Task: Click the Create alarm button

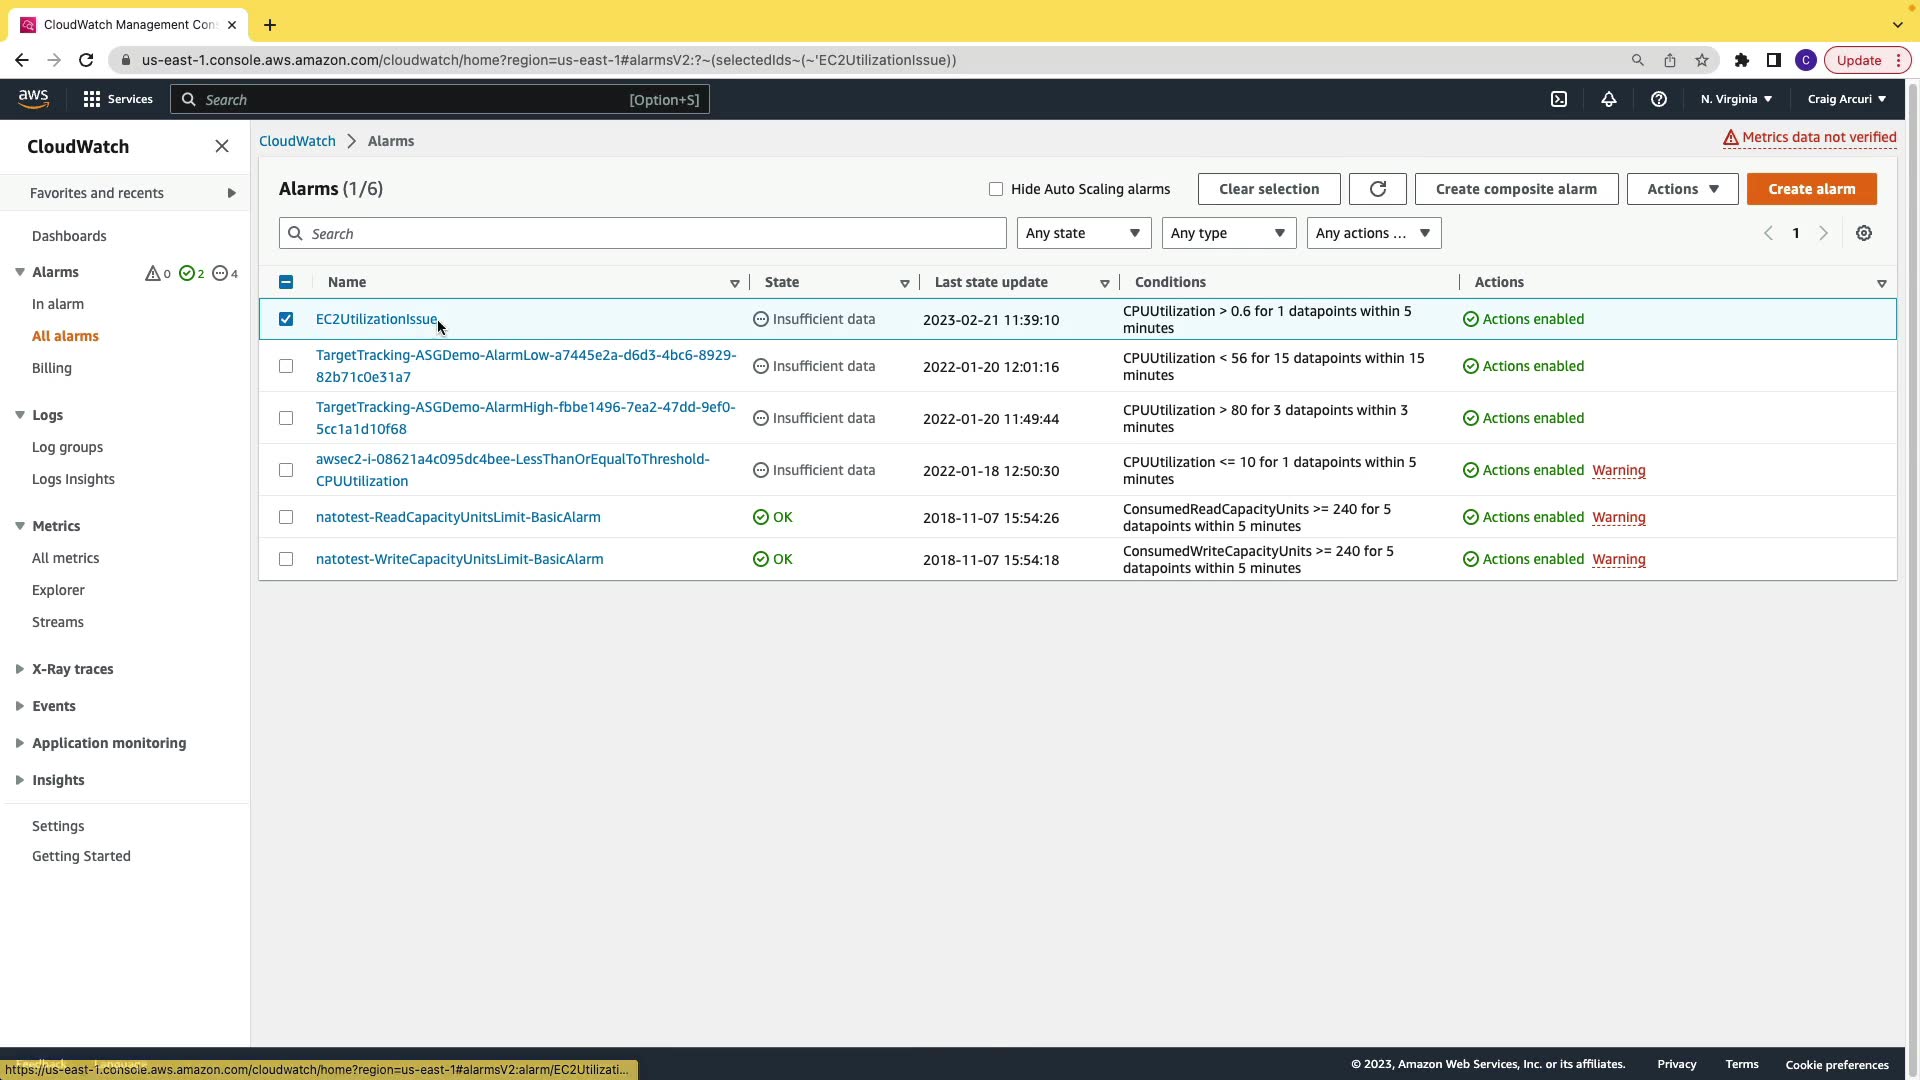Action: pyautogui.click(x=1811, y=189)
